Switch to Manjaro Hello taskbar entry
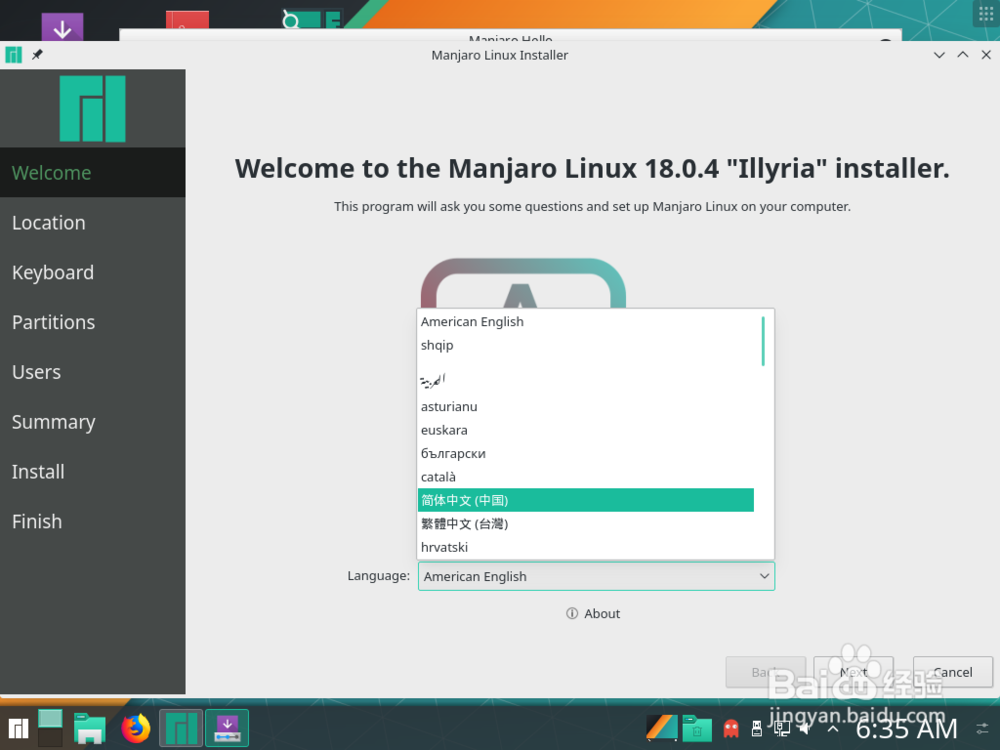1000x750 pixels. pos(181,728)
